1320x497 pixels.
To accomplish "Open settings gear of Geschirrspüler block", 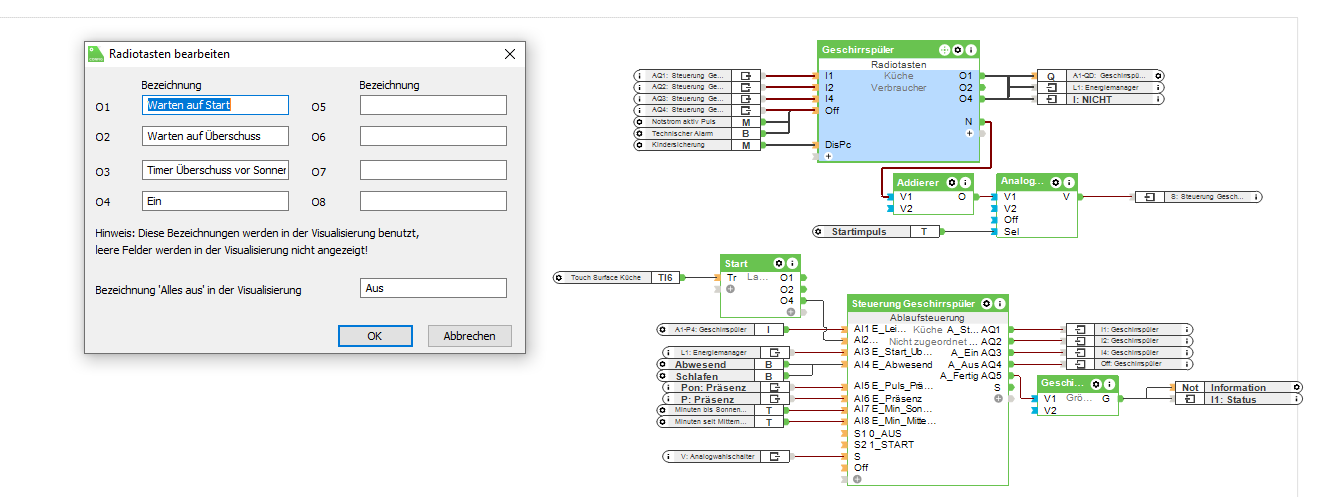I will coord(957,49).
